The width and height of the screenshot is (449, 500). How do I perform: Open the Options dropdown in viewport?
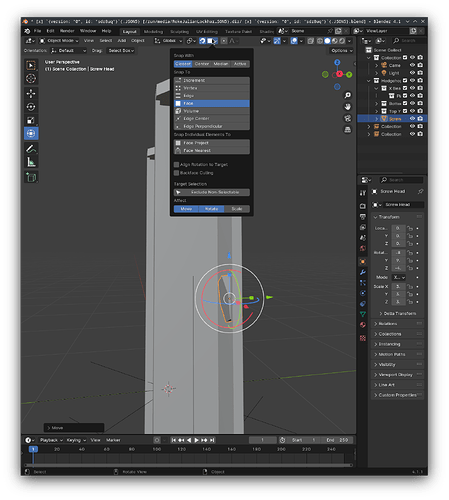[x=342, y=51]
